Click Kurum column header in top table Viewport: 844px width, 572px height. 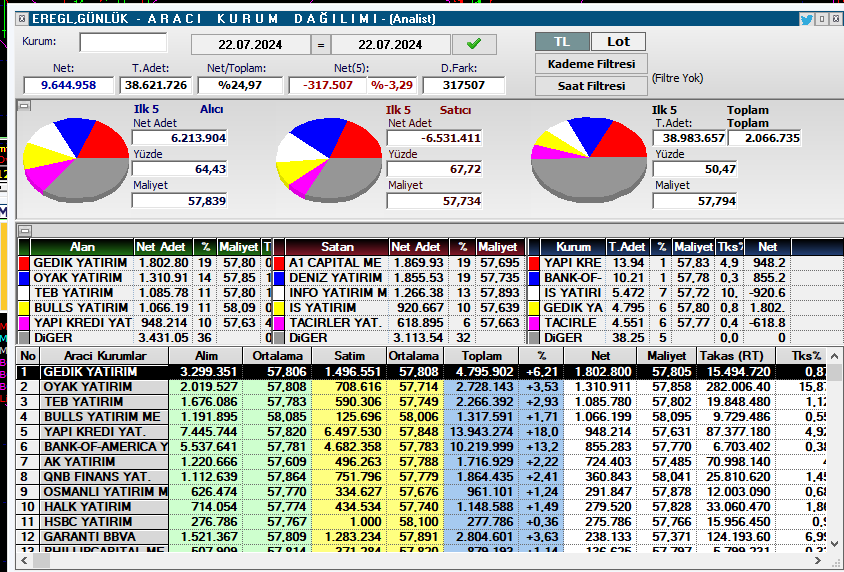[573, 247]
